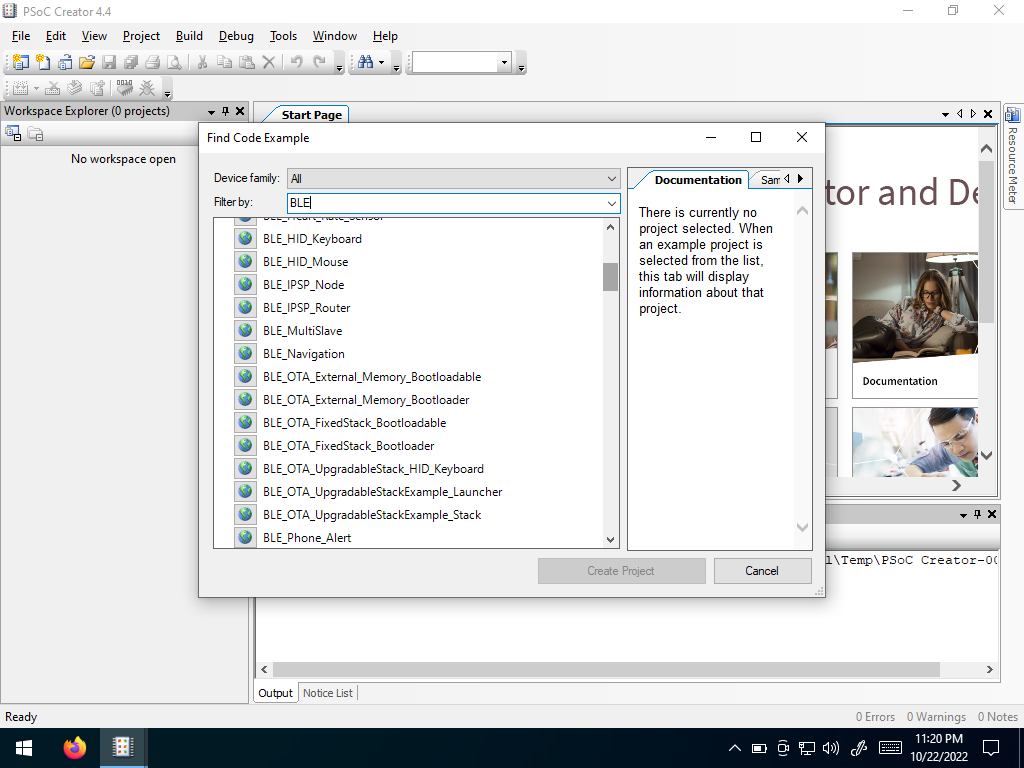Expand the Device family dropdown
The image size is (1024, 768).
611,178
